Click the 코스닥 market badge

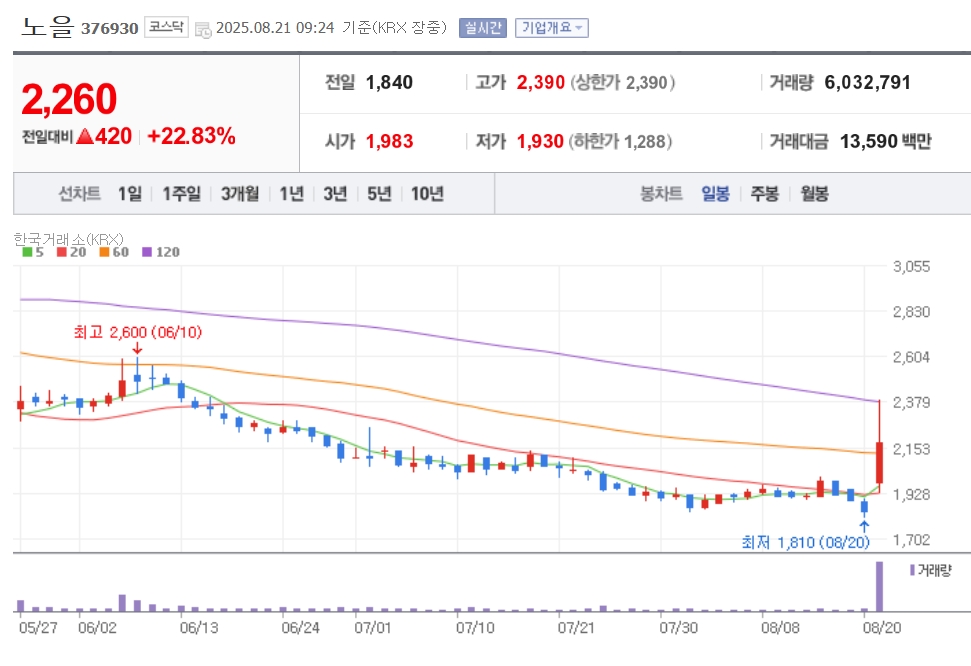click(167, 27)
